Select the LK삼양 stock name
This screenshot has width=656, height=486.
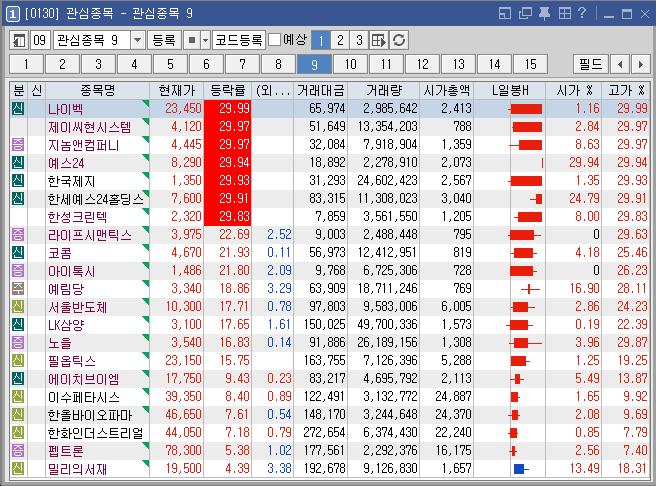[66, 325]
